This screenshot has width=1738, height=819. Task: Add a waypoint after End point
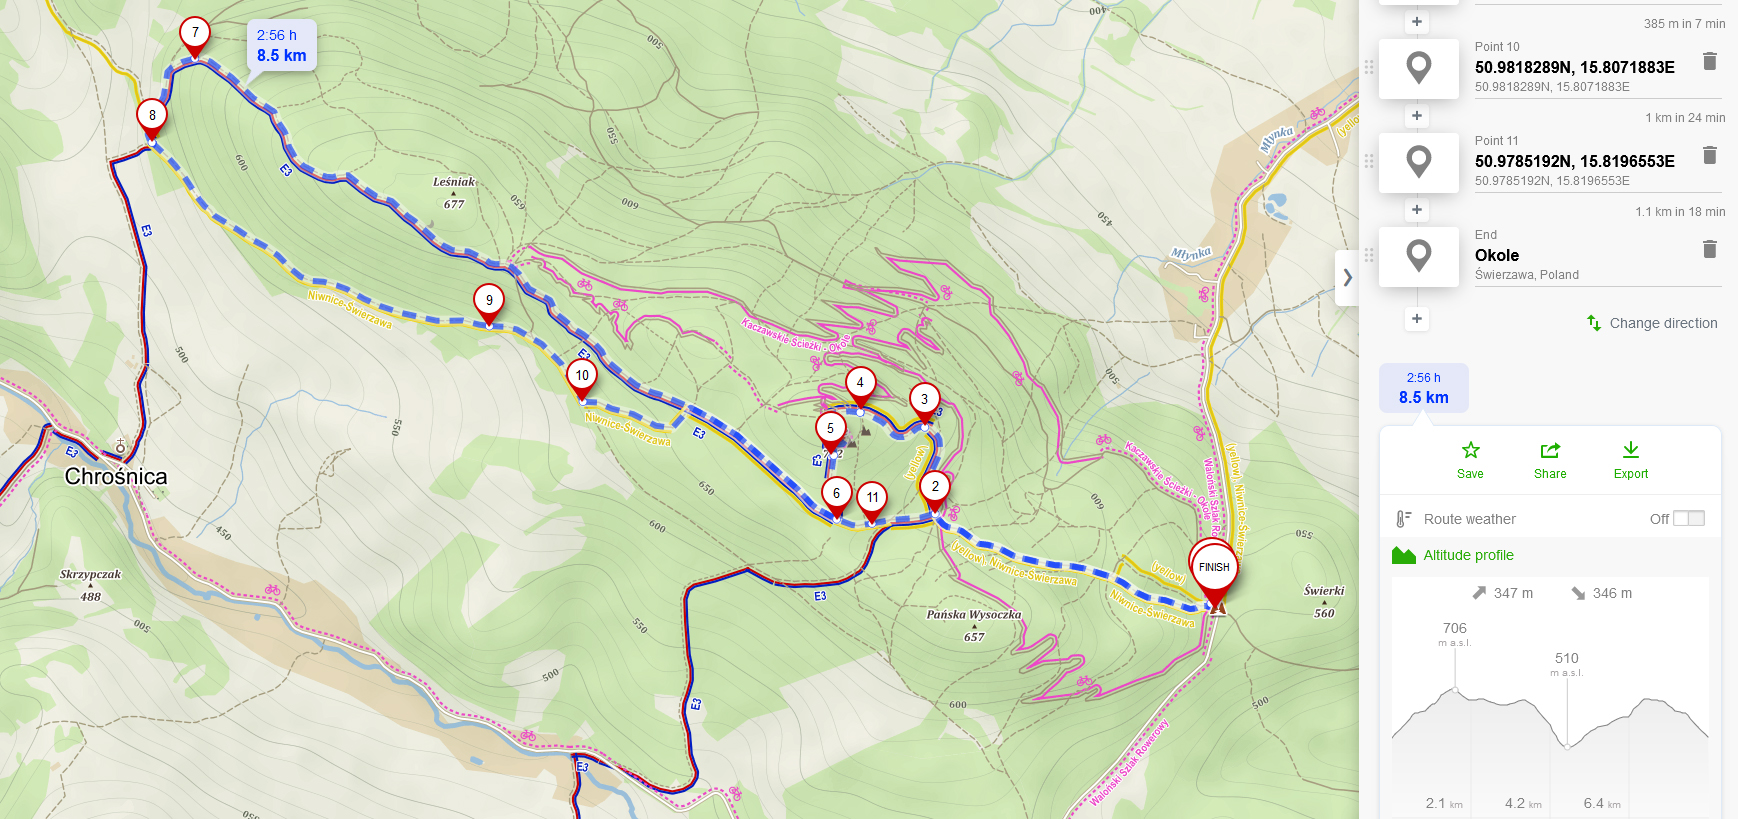(x=1417, y=319)
